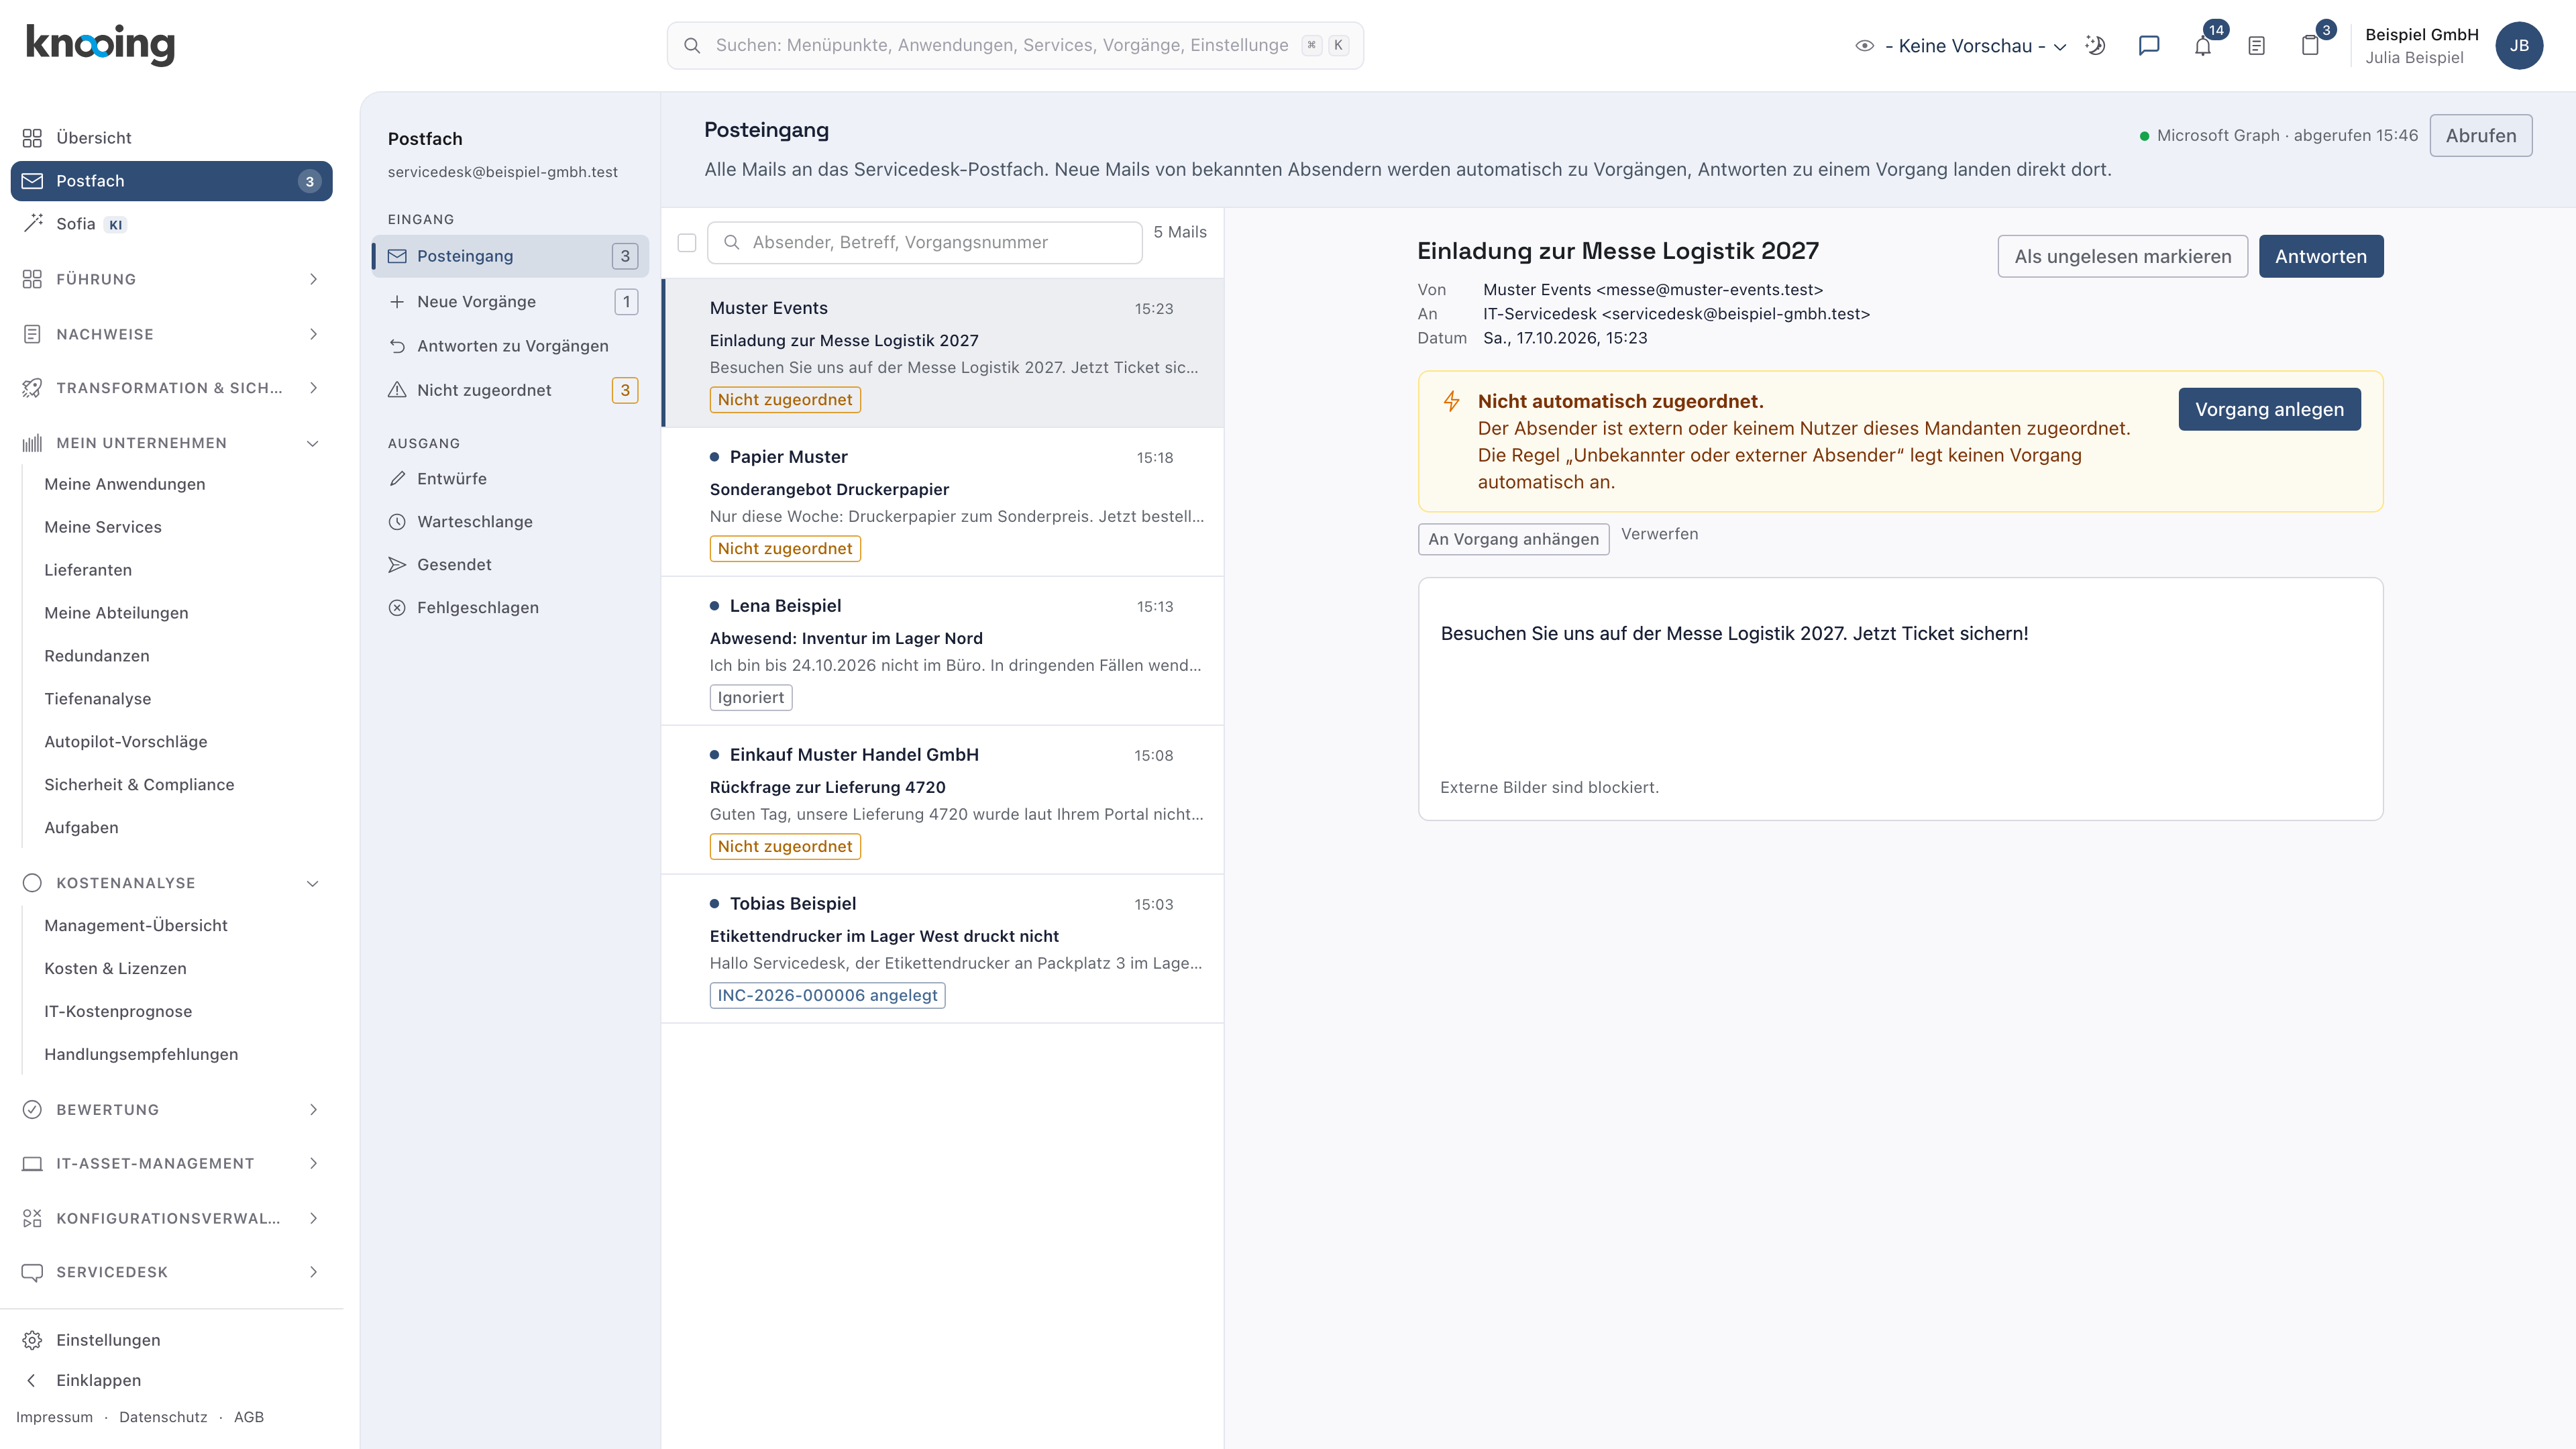Image resolution: width=2576 pixels, height=1449 pixels.
Task: Click the Transformation rocket icon
Action: click(32, 388)
